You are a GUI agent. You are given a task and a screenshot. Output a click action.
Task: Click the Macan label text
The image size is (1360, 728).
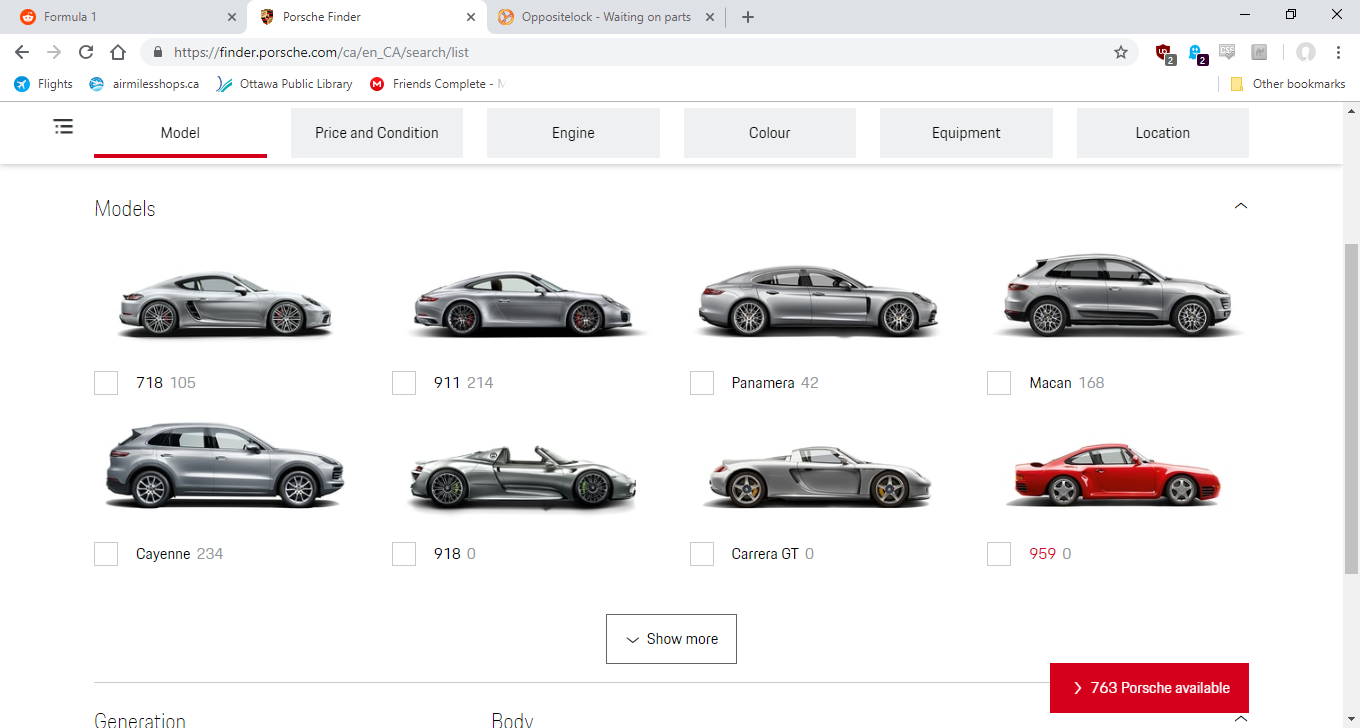pyautogui.click(x=1050, y=383)
